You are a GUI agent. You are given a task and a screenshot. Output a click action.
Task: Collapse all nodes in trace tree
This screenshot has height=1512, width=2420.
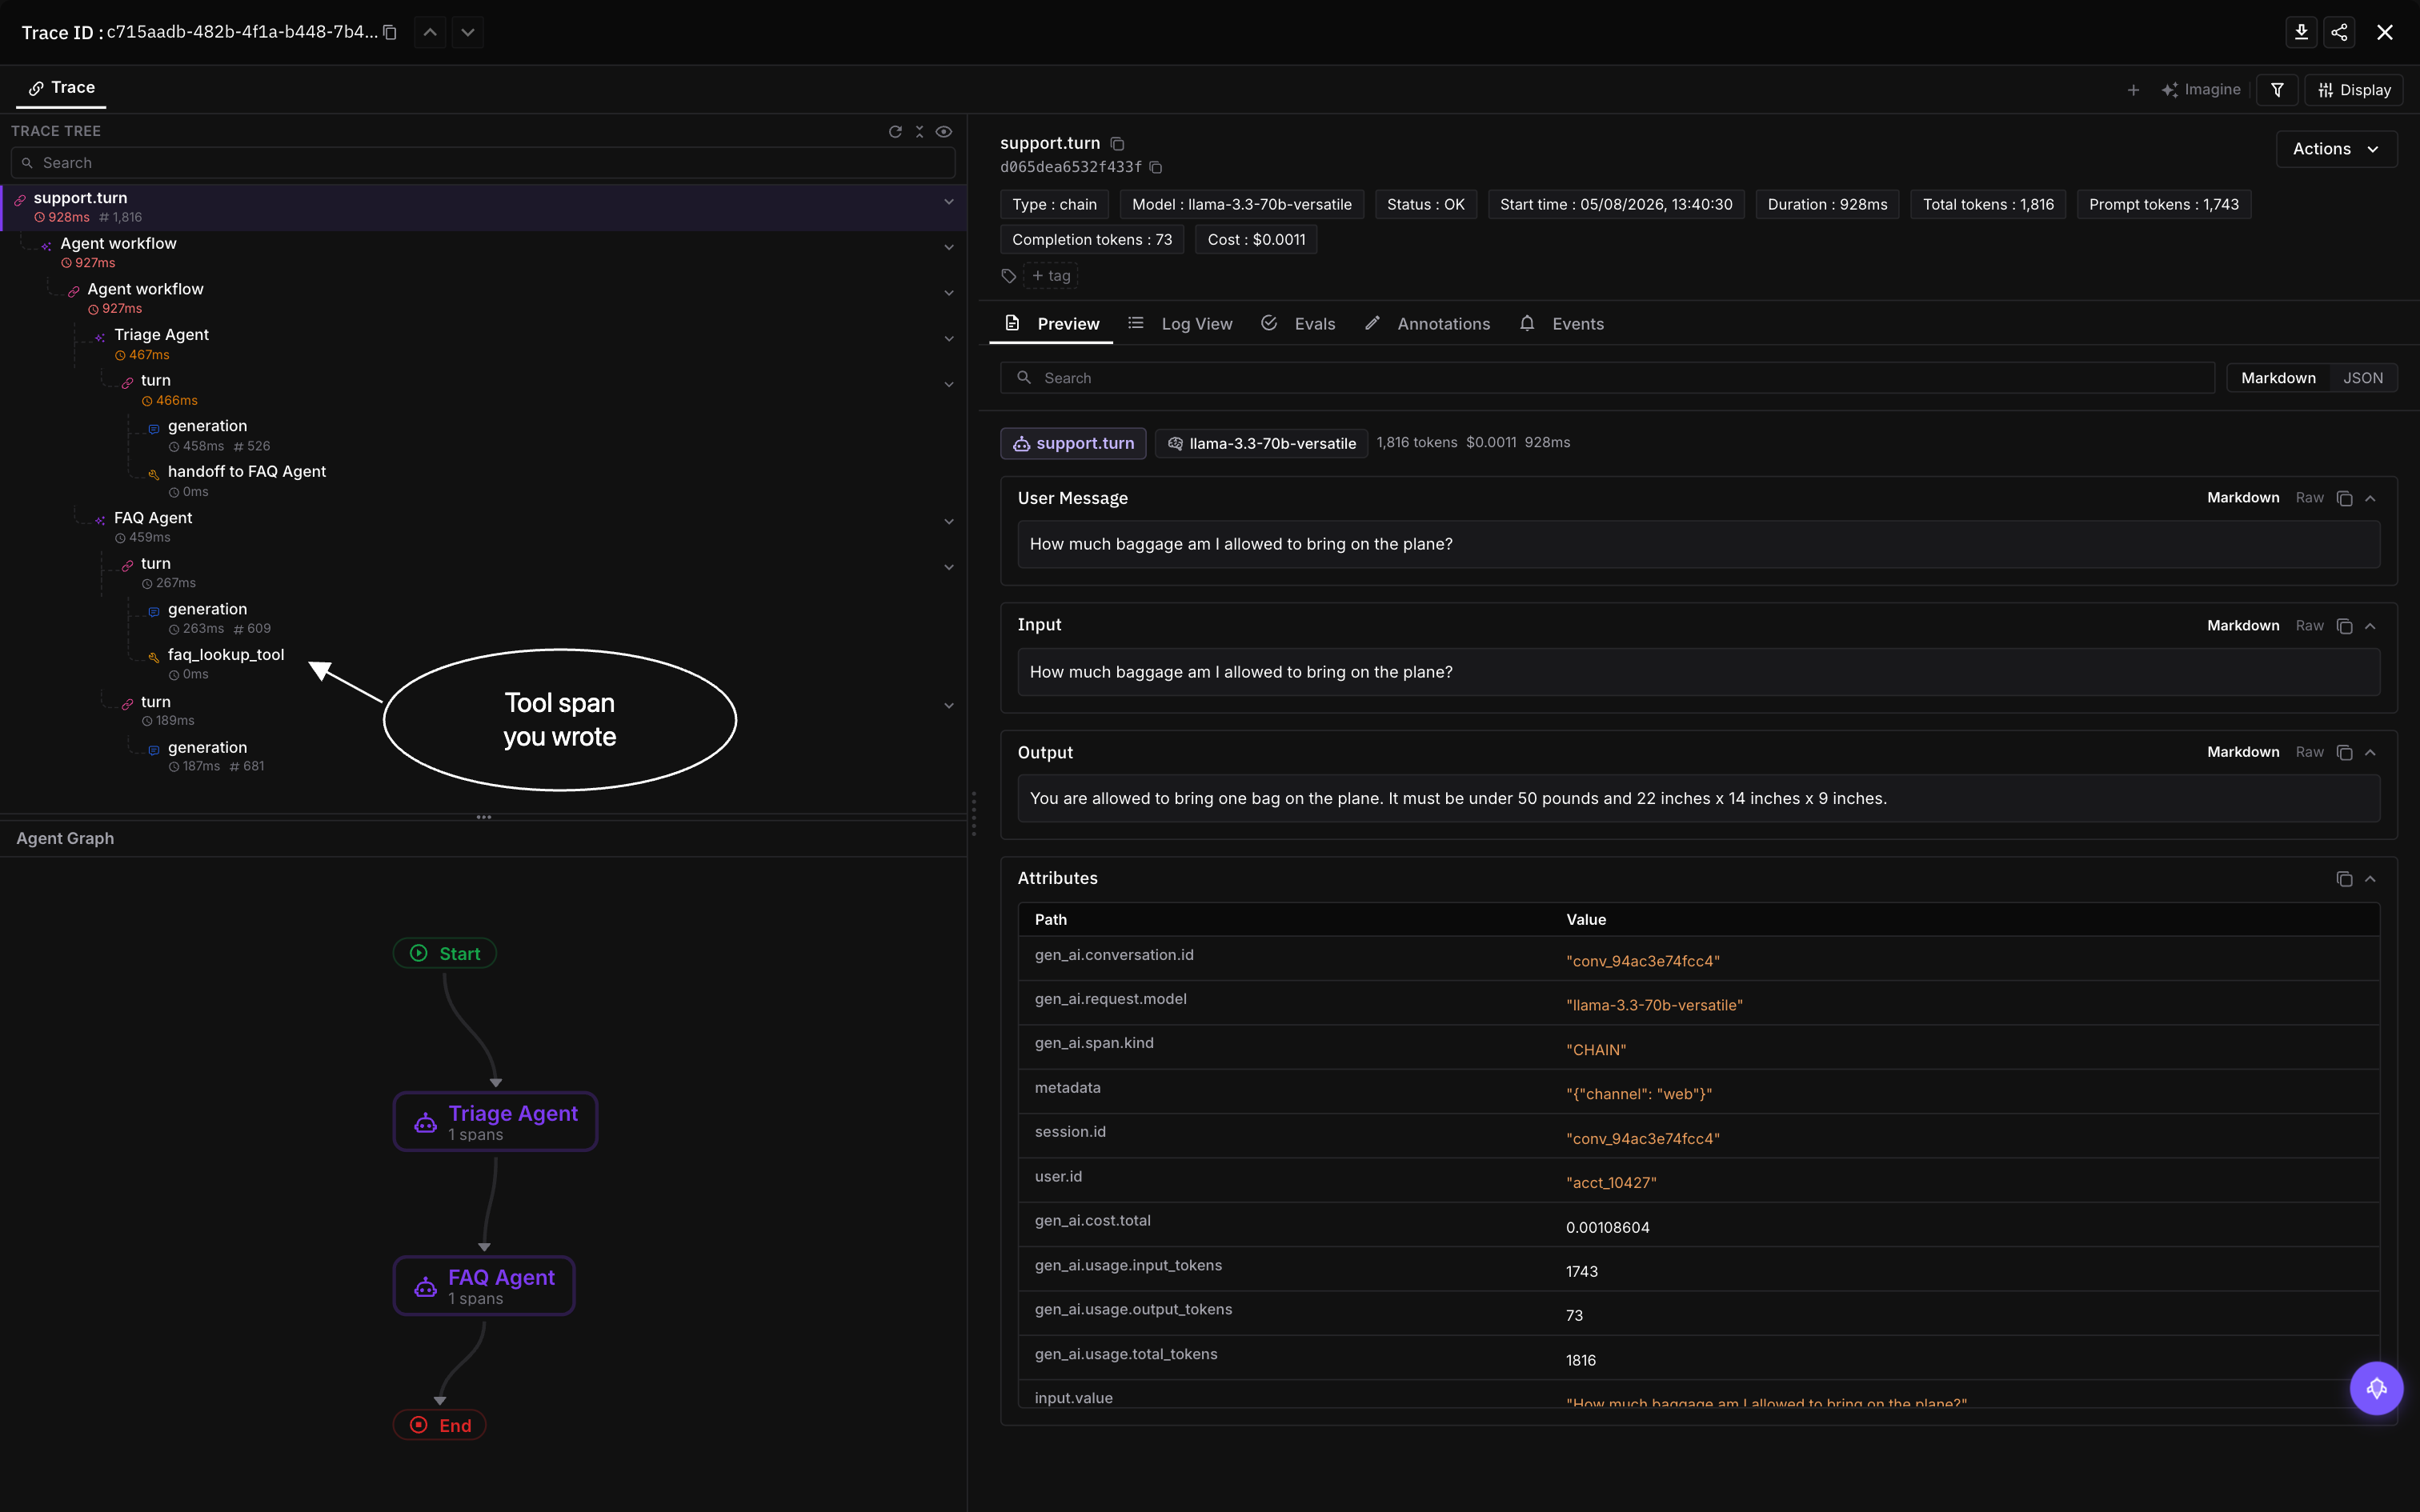pos(919,132)
